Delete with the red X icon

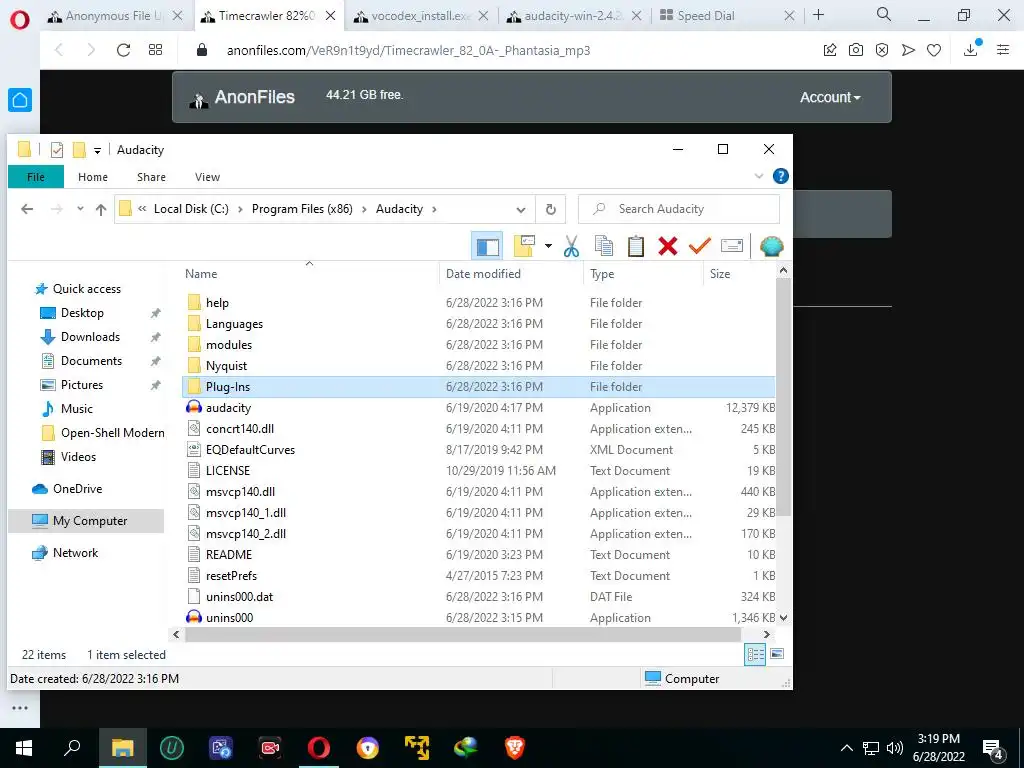[x=667, y=246]
